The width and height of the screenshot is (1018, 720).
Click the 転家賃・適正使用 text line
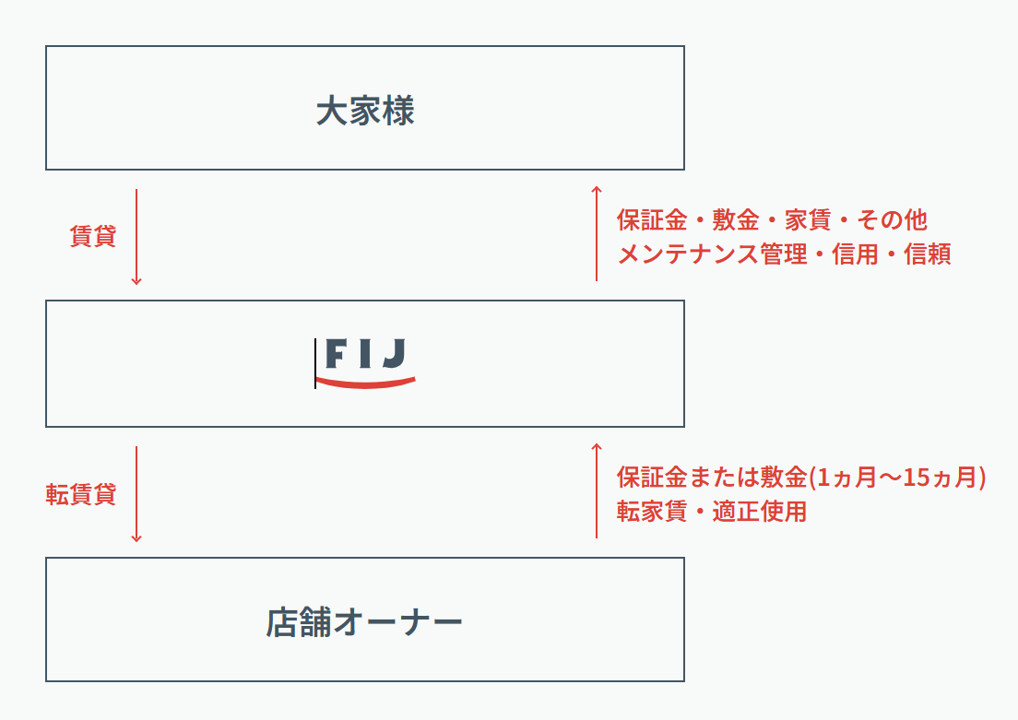pos(712,511)
